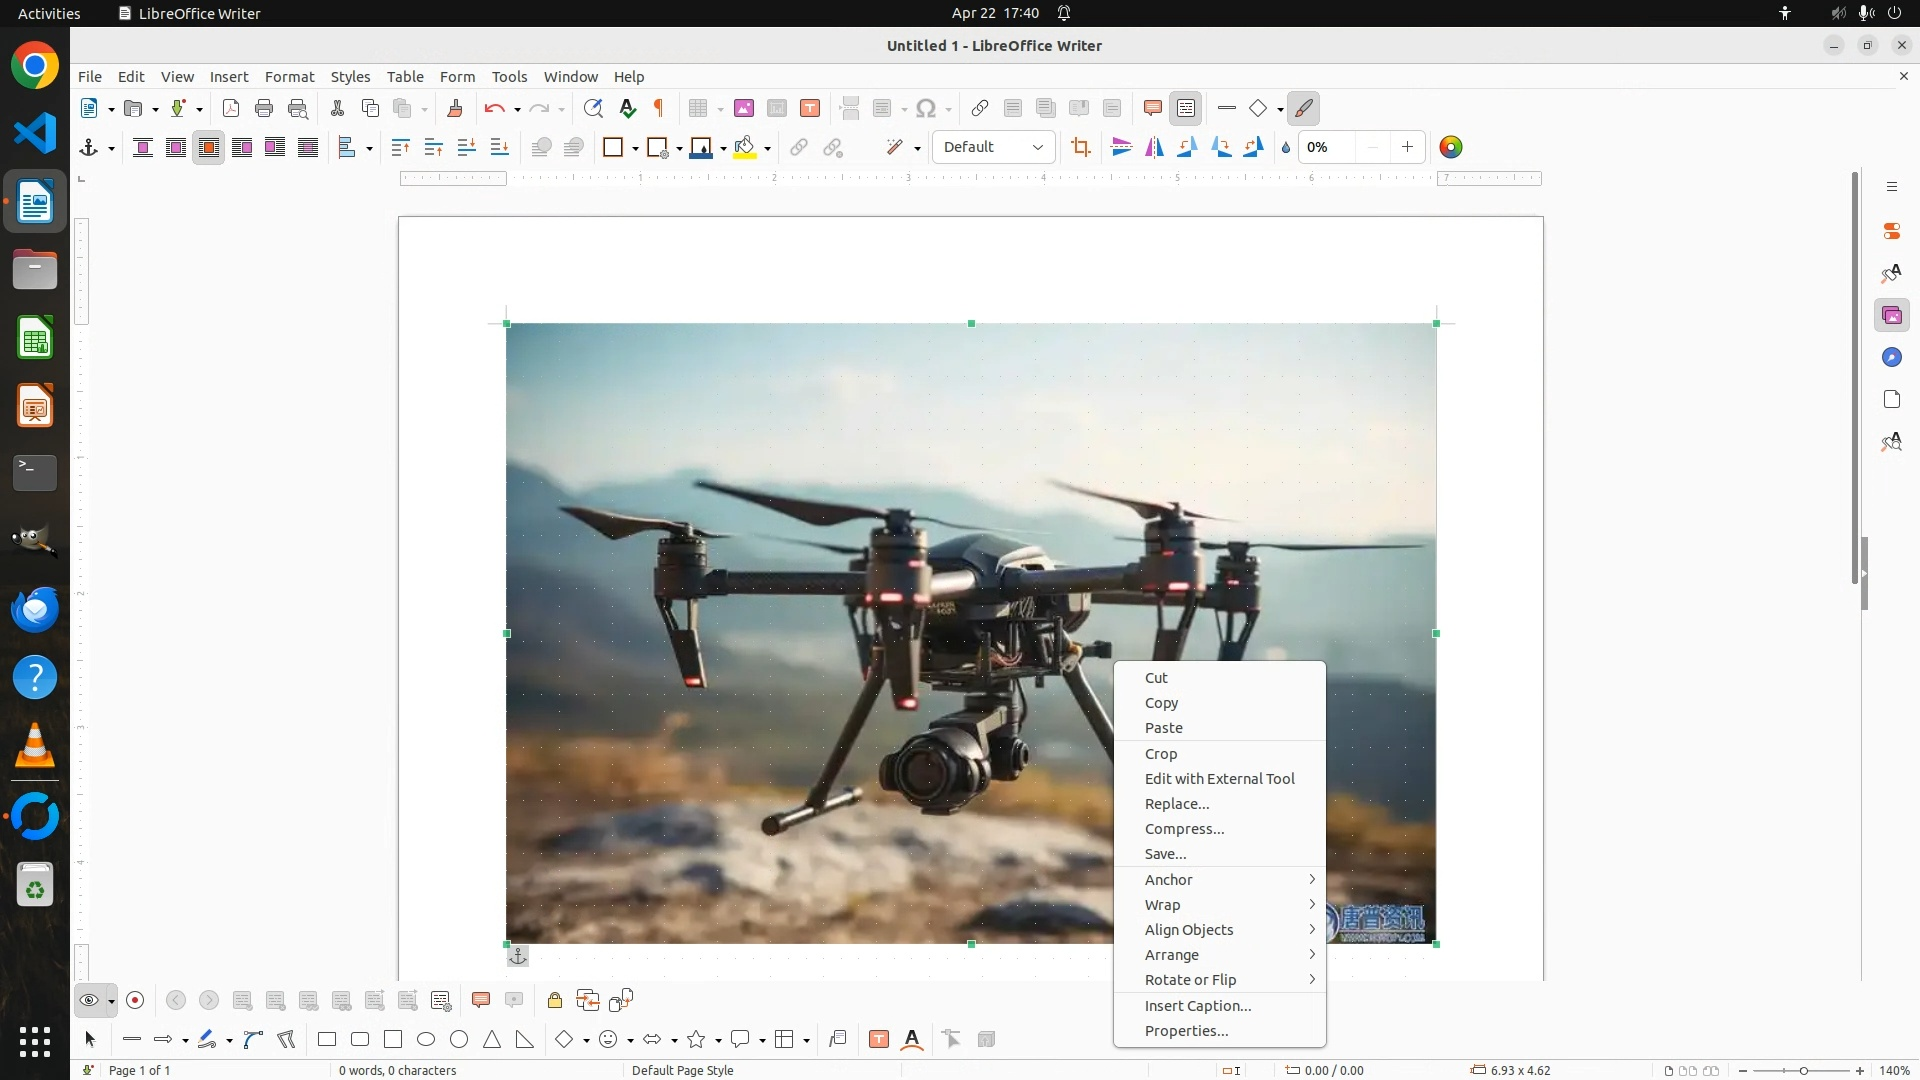Increase transparency with the plus button

coord(1407,147)
